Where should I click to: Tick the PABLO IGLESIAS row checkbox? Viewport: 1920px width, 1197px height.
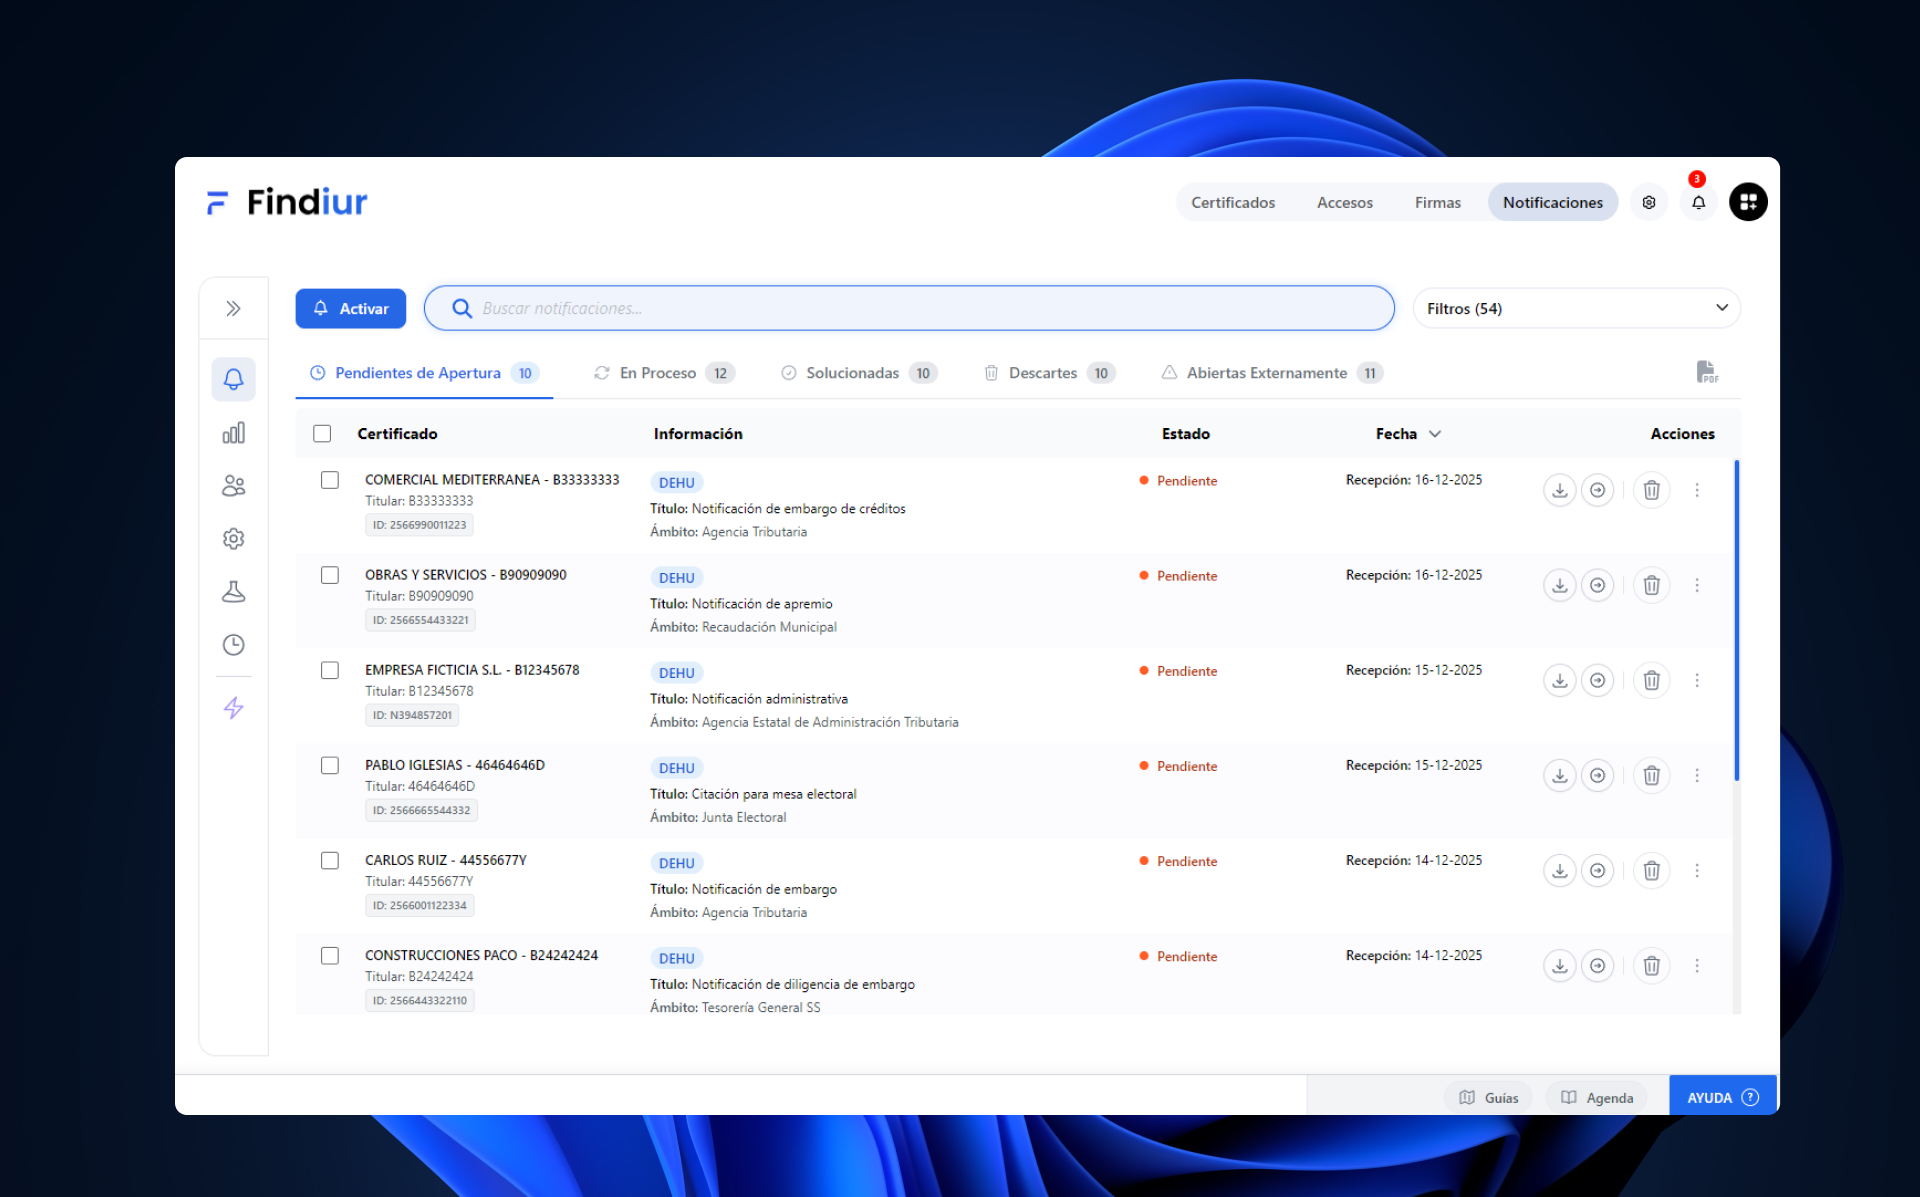pos(330,765)
